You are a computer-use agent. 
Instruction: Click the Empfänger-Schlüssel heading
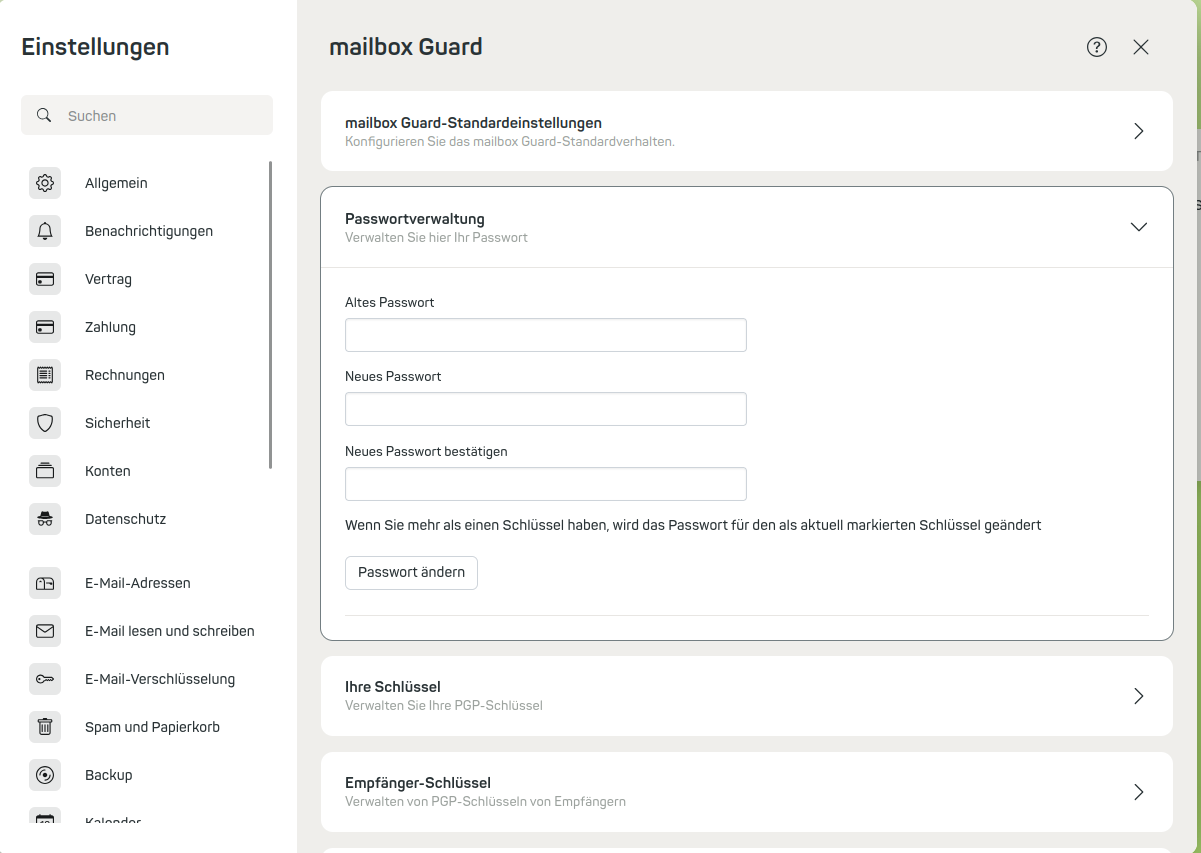tap(418, 783)
